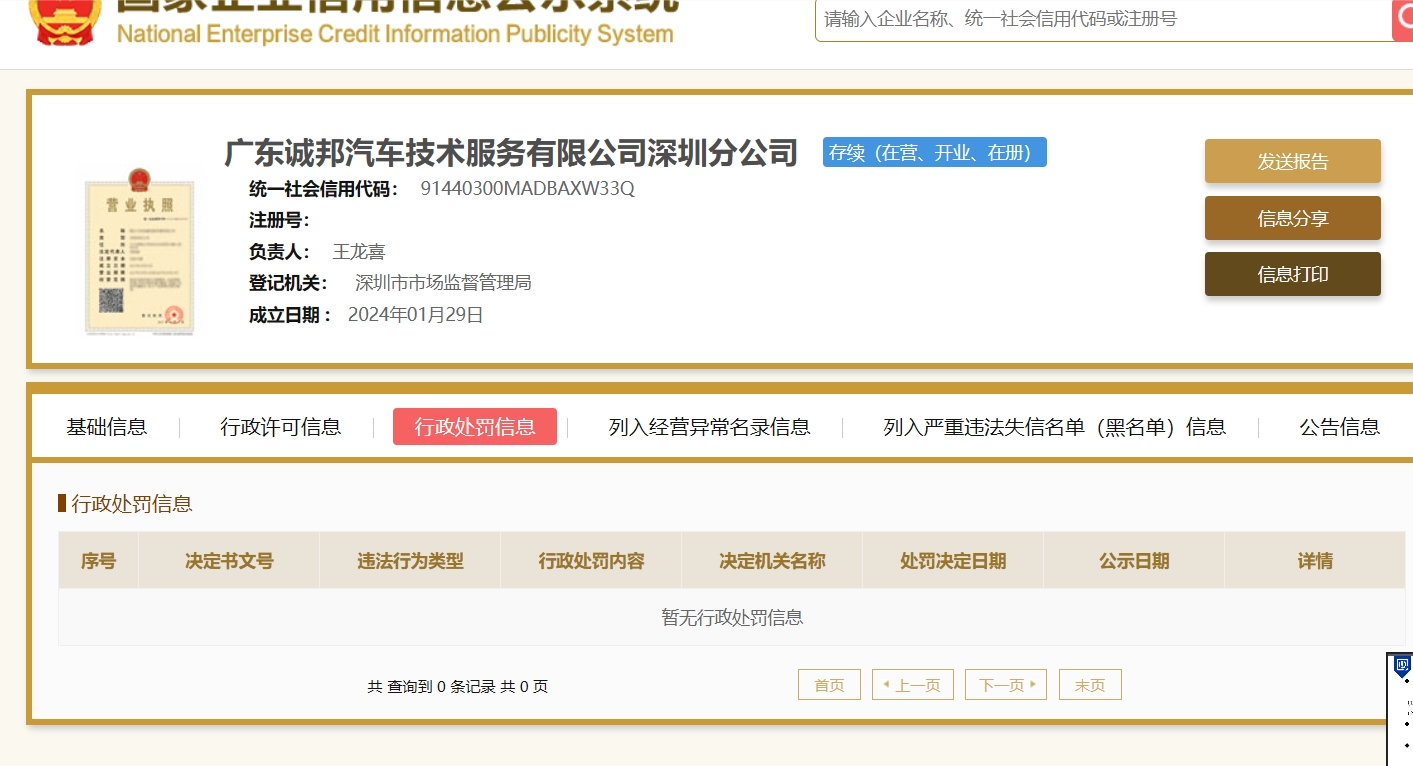Click the company search input field
Viewport: 1413px width, 766px height.
pyautogui.click(x=1103, y=20)
